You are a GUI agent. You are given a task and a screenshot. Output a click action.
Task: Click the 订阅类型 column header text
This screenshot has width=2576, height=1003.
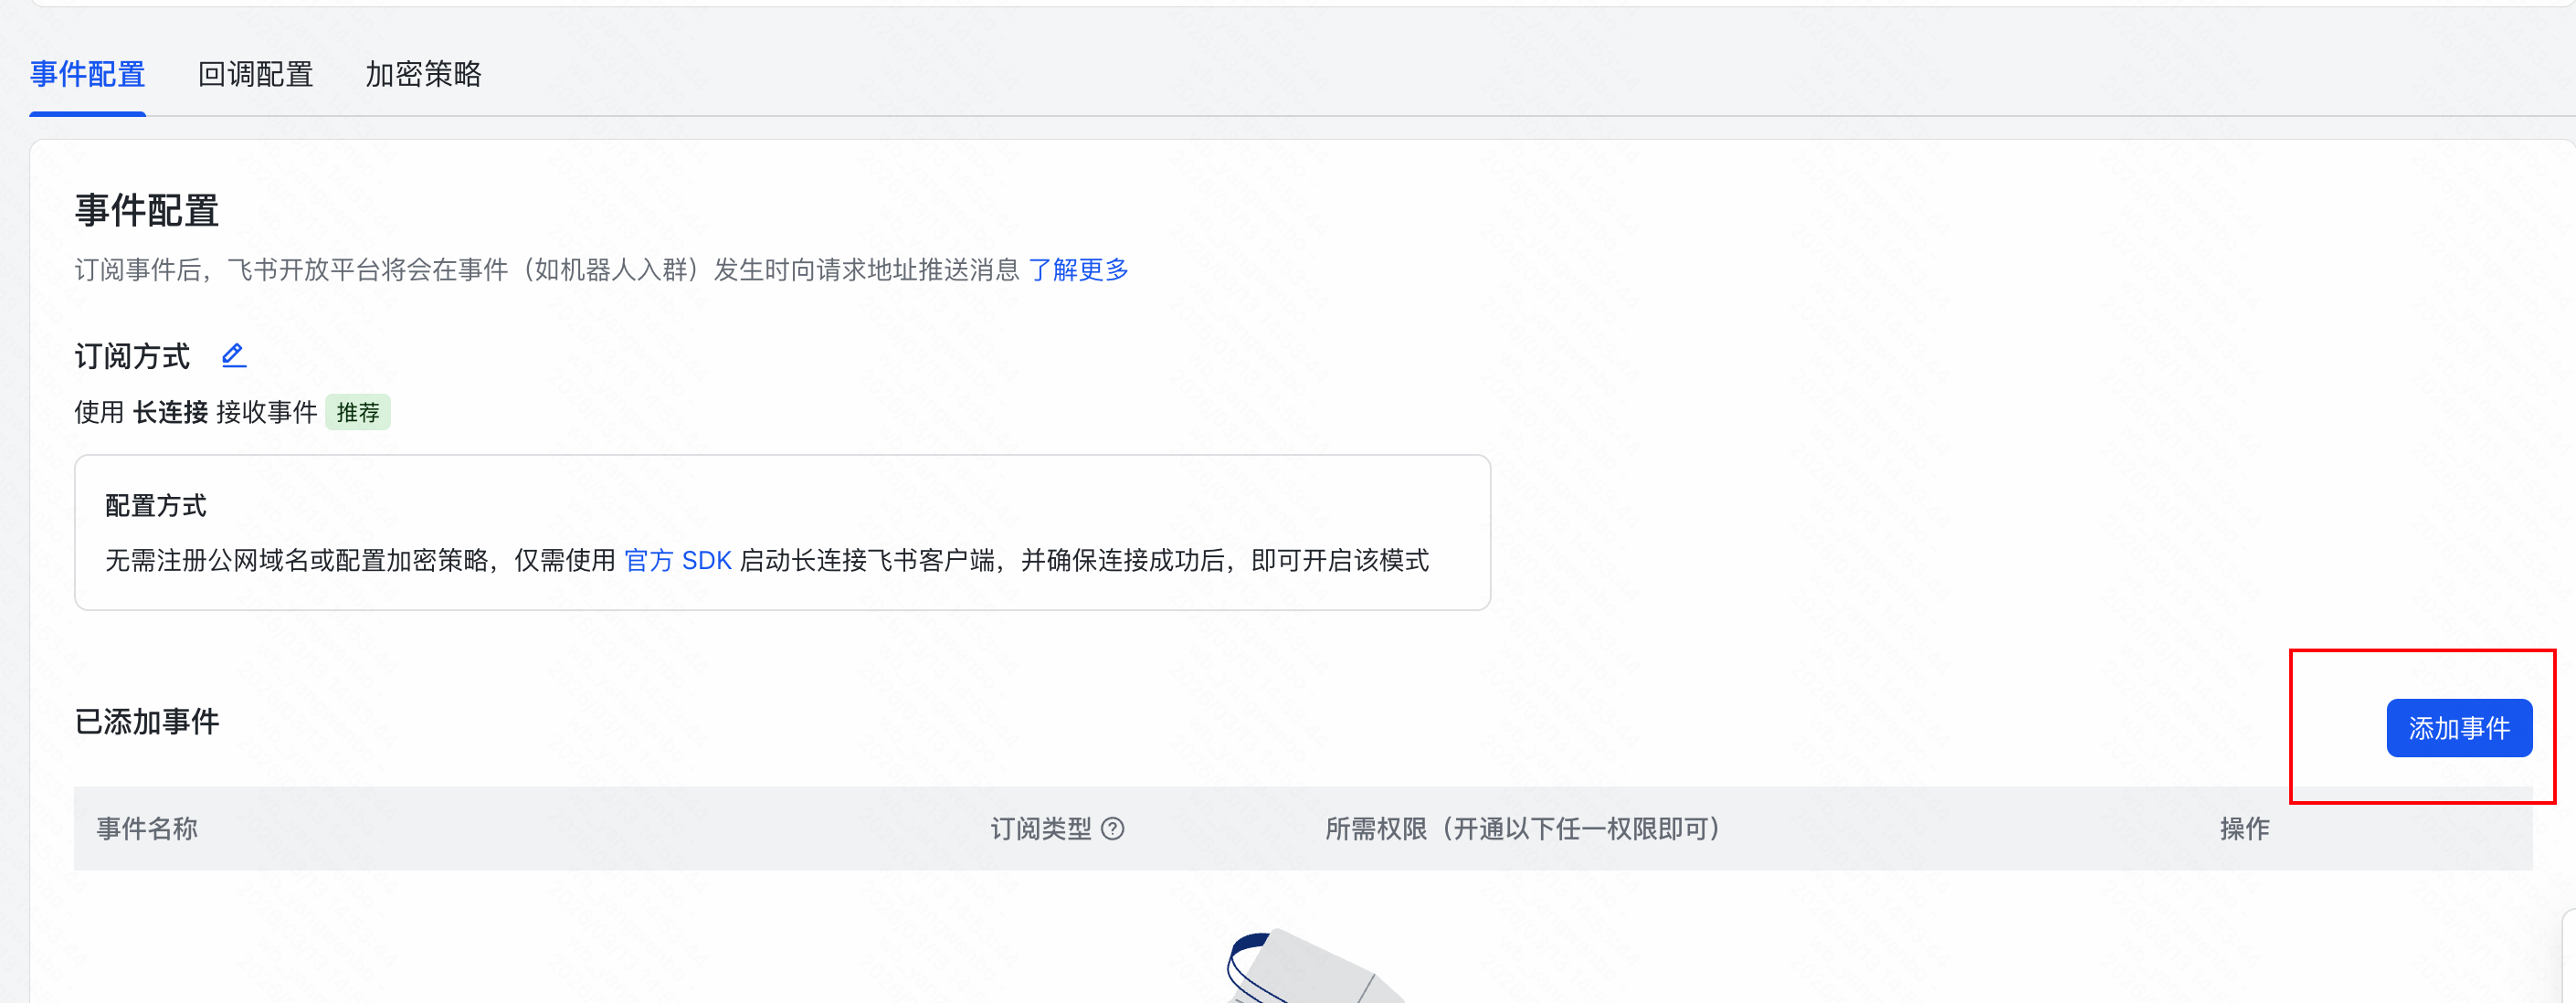(x=1040, y=828)
